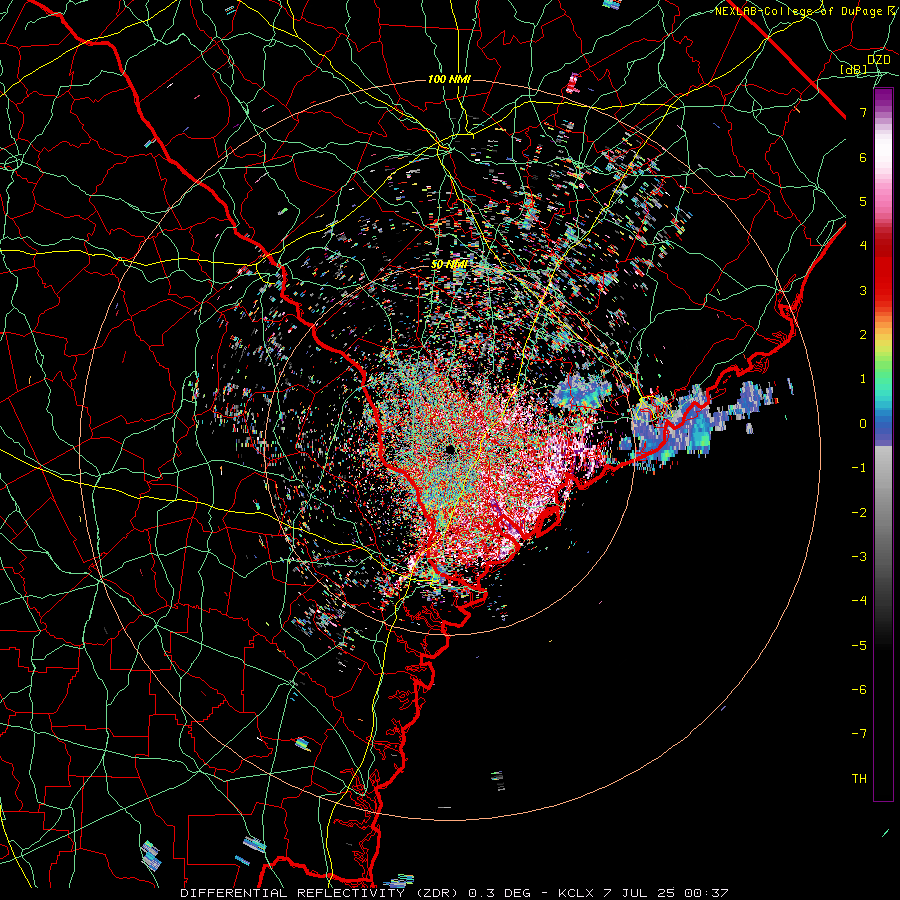Click the "-5" value on the color scale
Screen dimensions: 900x900
point(859,646)
